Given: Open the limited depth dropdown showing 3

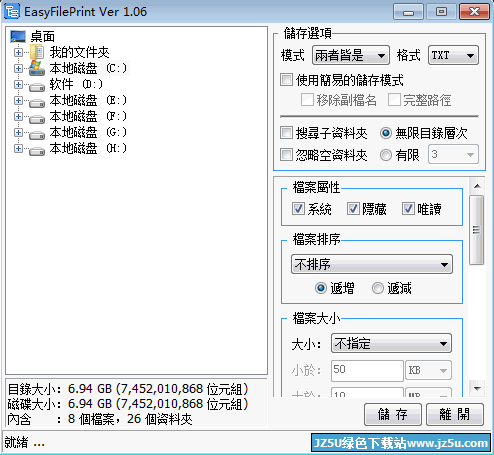Looking at the screenshot, I should click(x=453, y=154).
